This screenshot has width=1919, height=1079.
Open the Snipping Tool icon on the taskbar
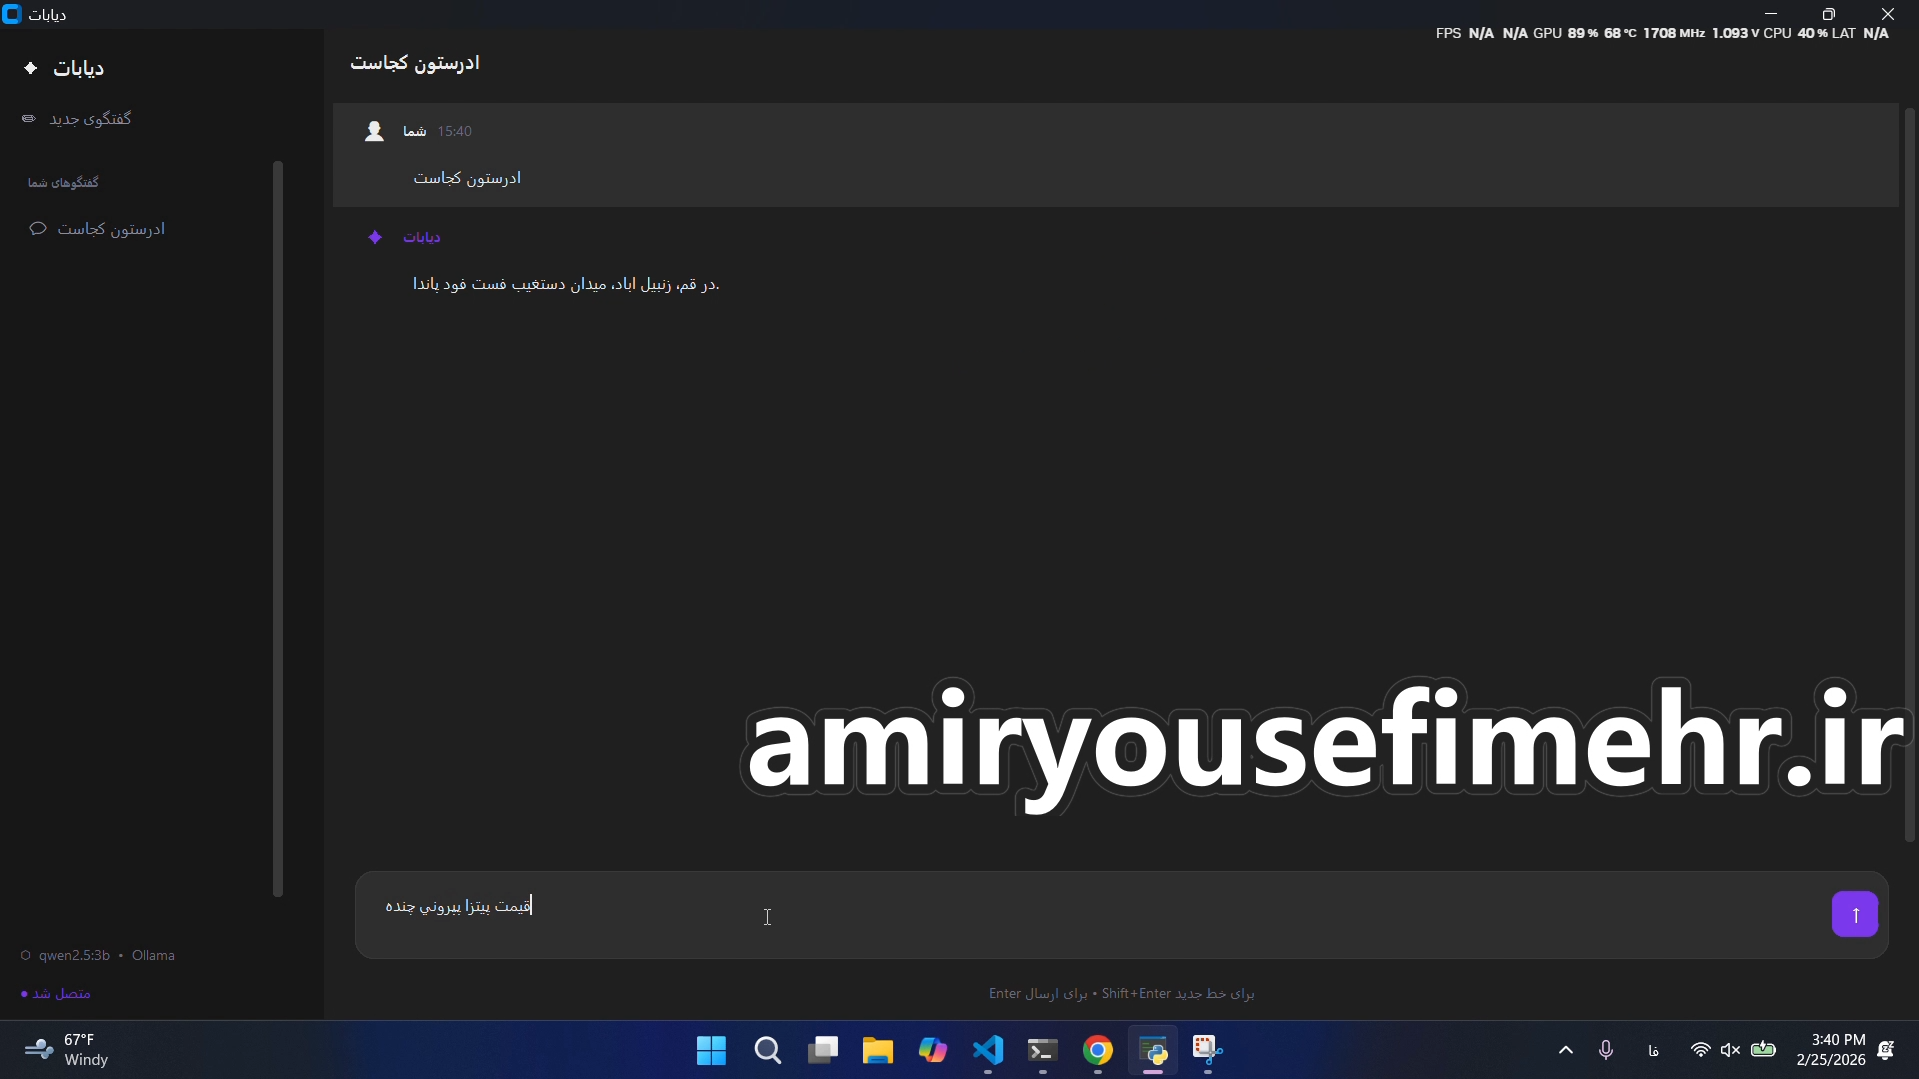(1208, 1050)
